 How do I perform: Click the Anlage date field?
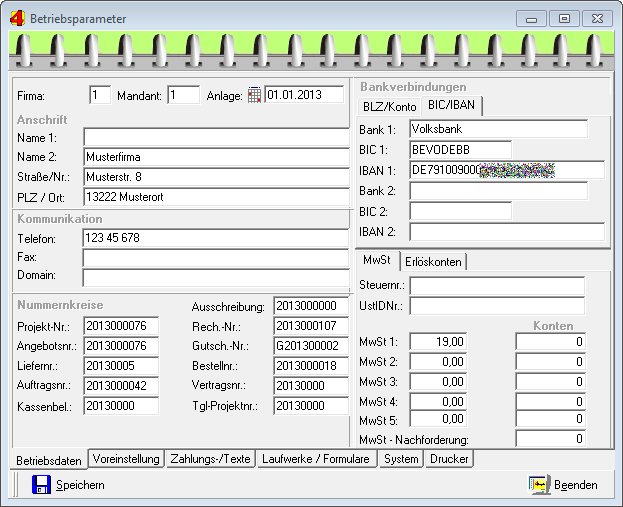click(x=303, y=95)
